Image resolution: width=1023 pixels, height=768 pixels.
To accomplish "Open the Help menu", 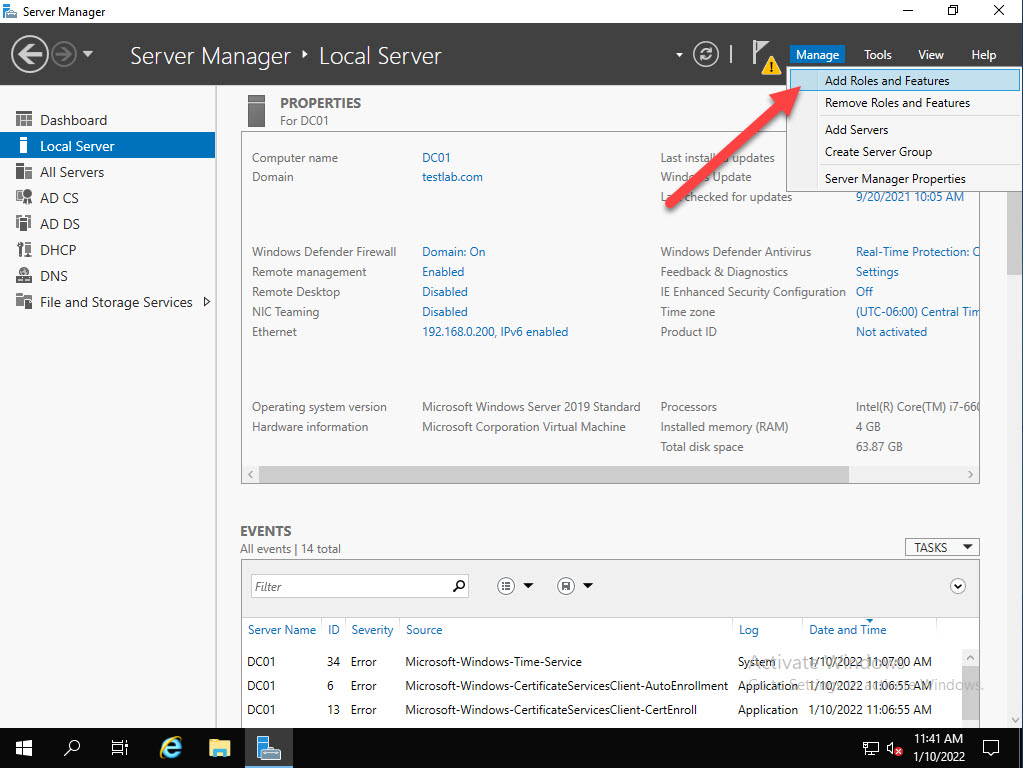I will [x=983, y=55].
